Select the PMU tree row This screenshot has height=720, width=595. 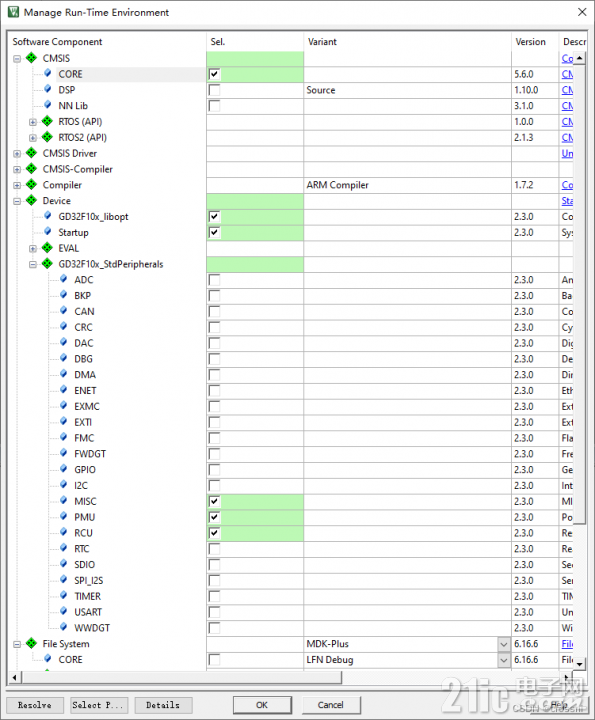click(x=84, y=517)
